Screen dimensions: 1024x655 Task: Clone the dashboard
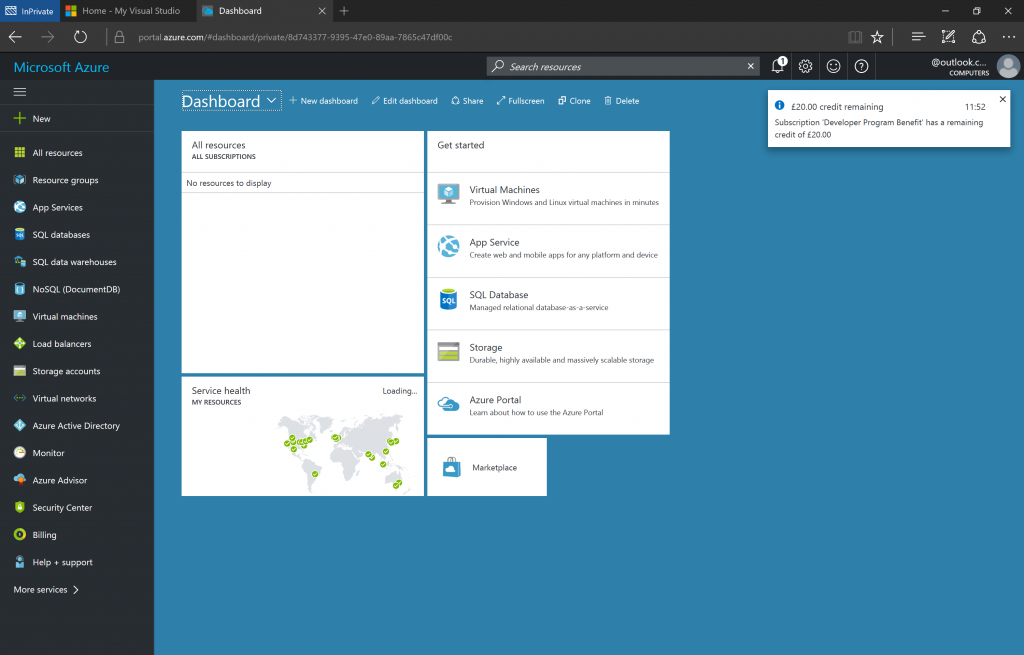coord(574,101)
